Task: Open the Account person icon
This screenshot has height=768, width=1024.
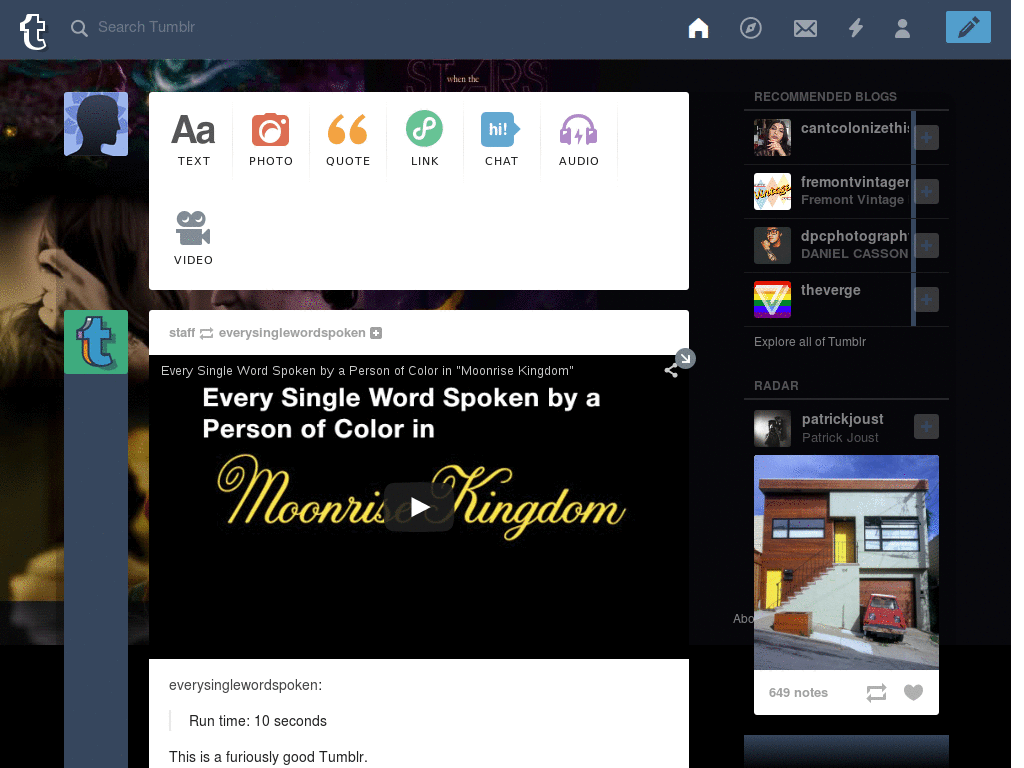Action: point(903,28)
